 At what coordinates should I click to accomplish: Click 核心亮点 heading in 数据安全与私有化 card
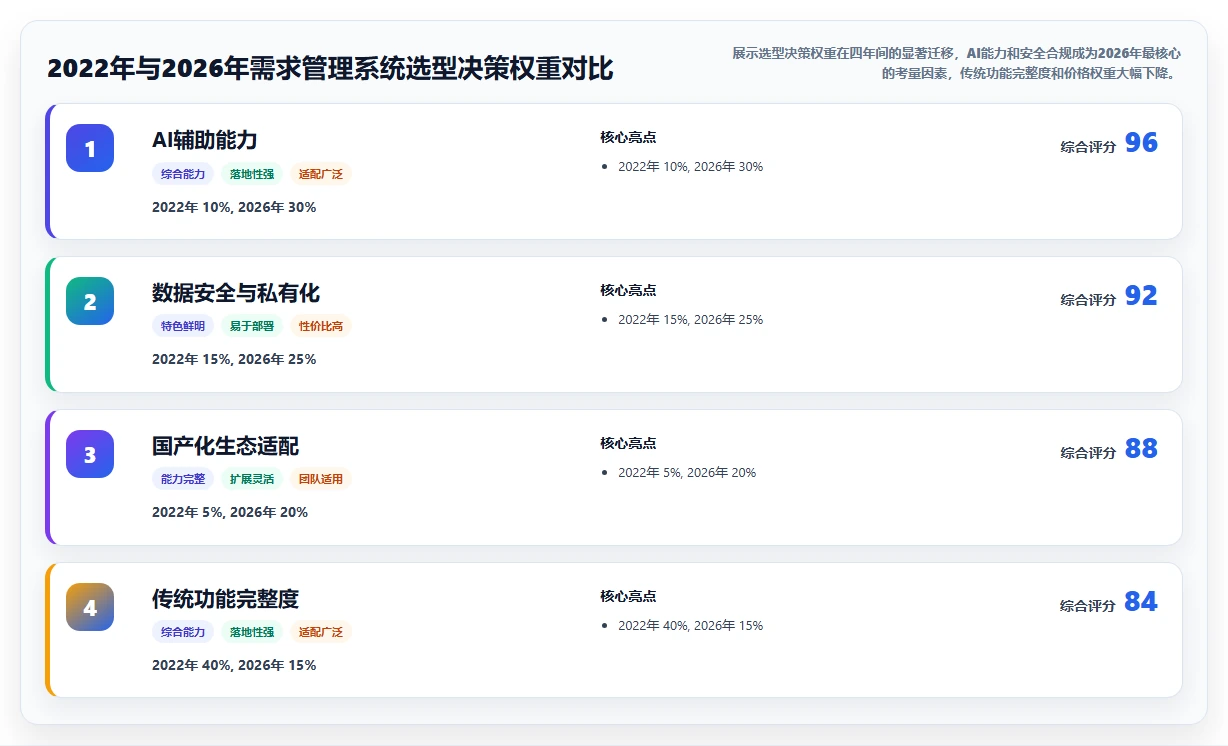628,290
